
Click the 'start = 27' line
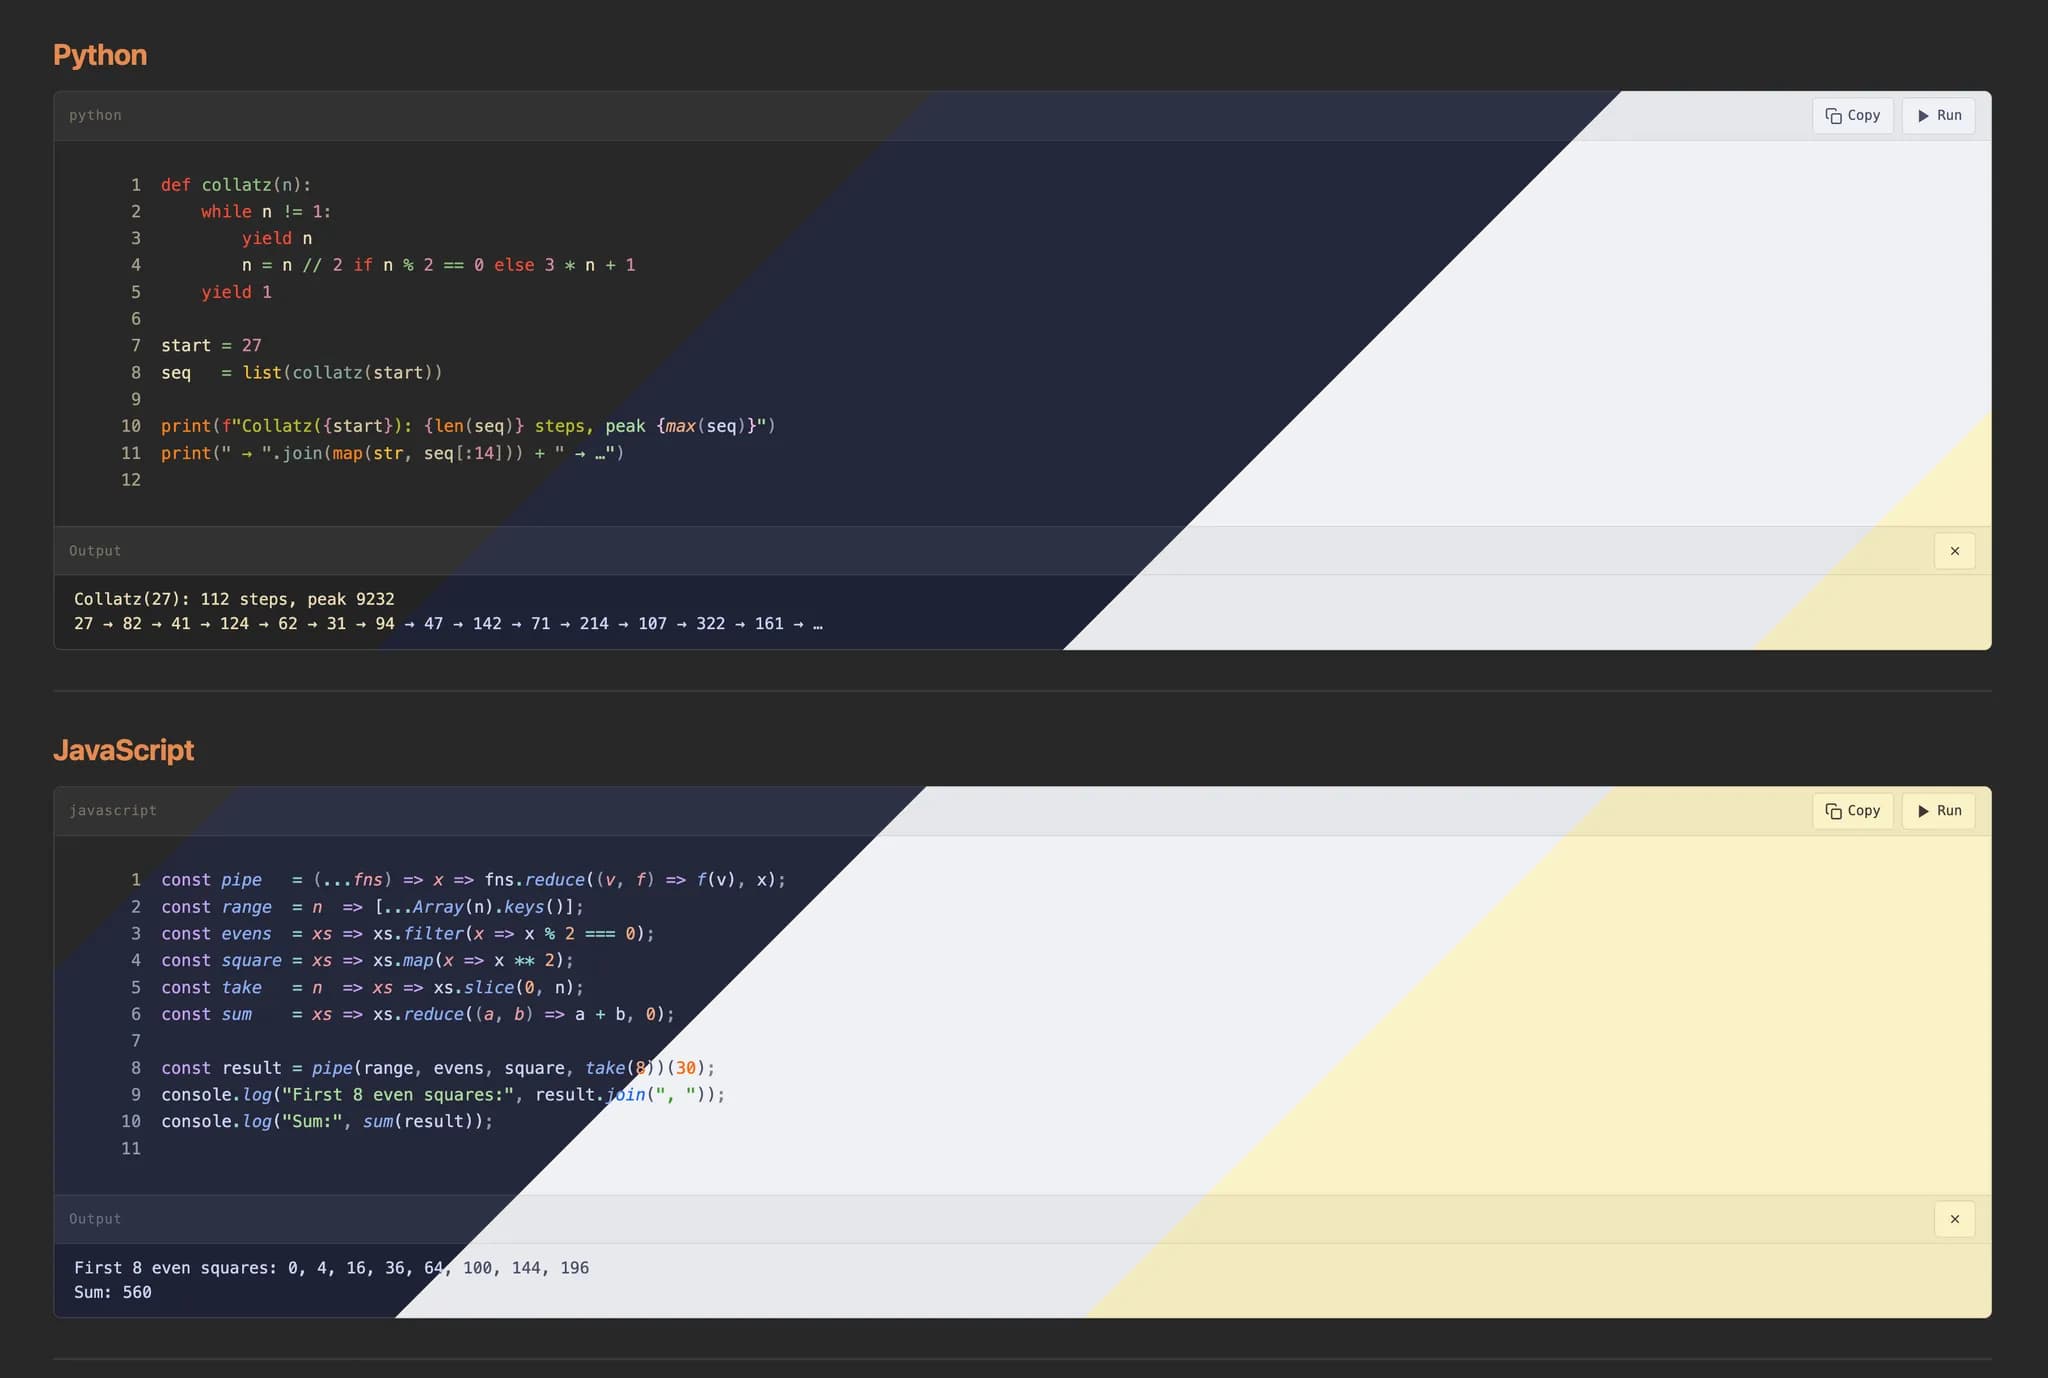(211, 346)
